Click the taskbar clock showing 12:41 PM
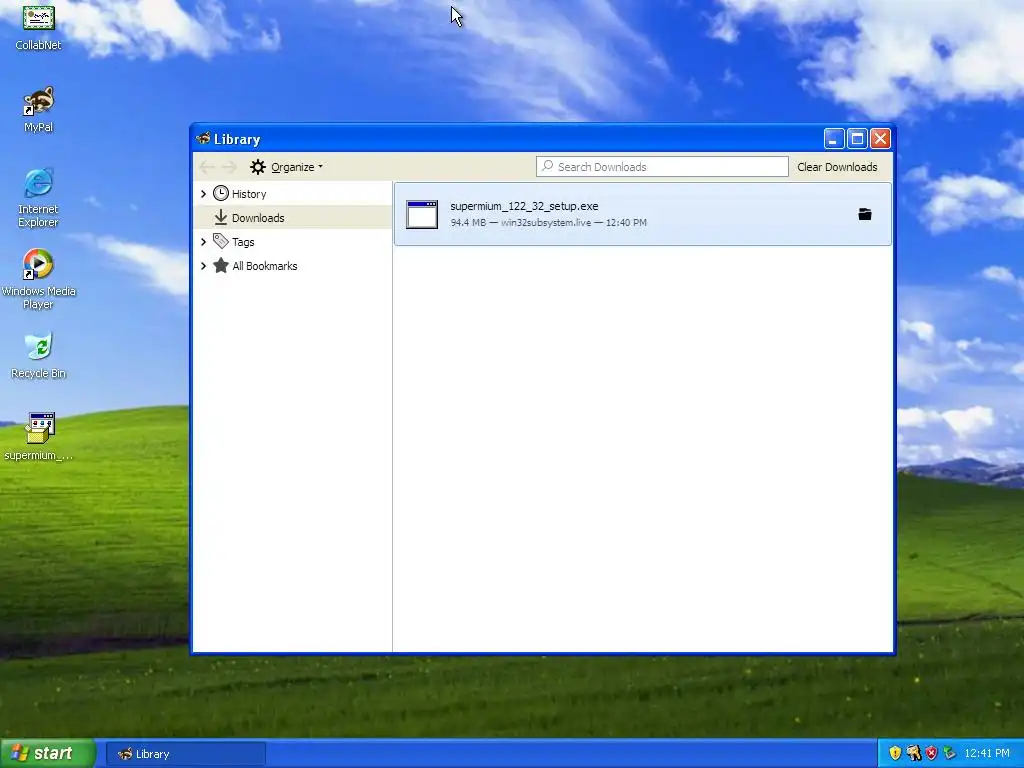Image resolution: width=1024 pixels, height=768 pixels. 987,754
